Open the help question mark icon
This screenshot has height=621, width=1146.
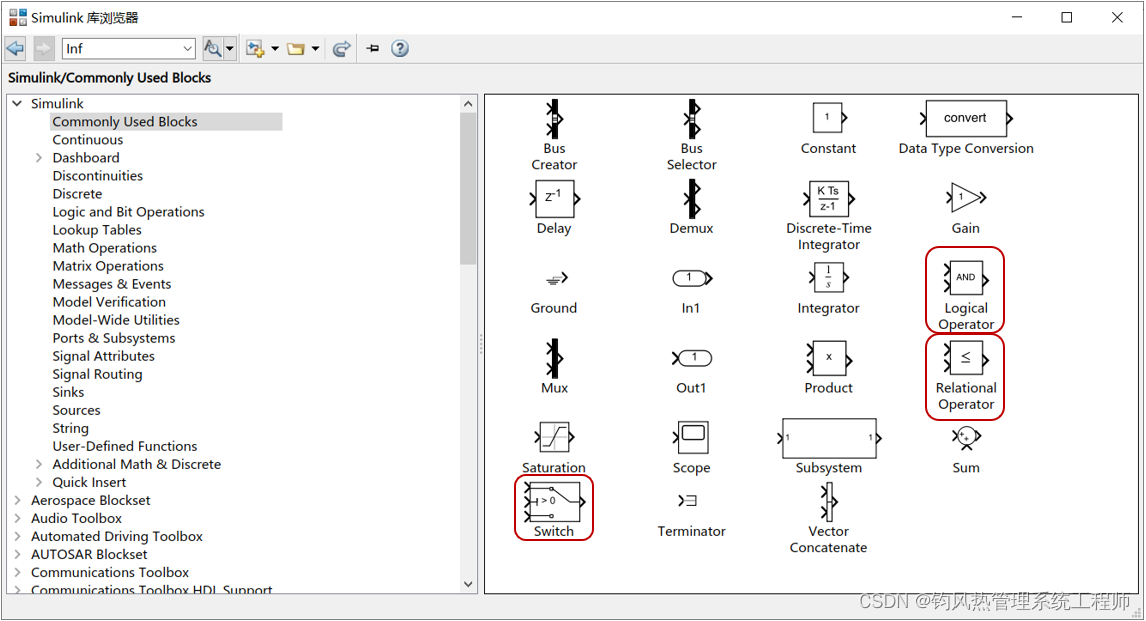(400, 49)
